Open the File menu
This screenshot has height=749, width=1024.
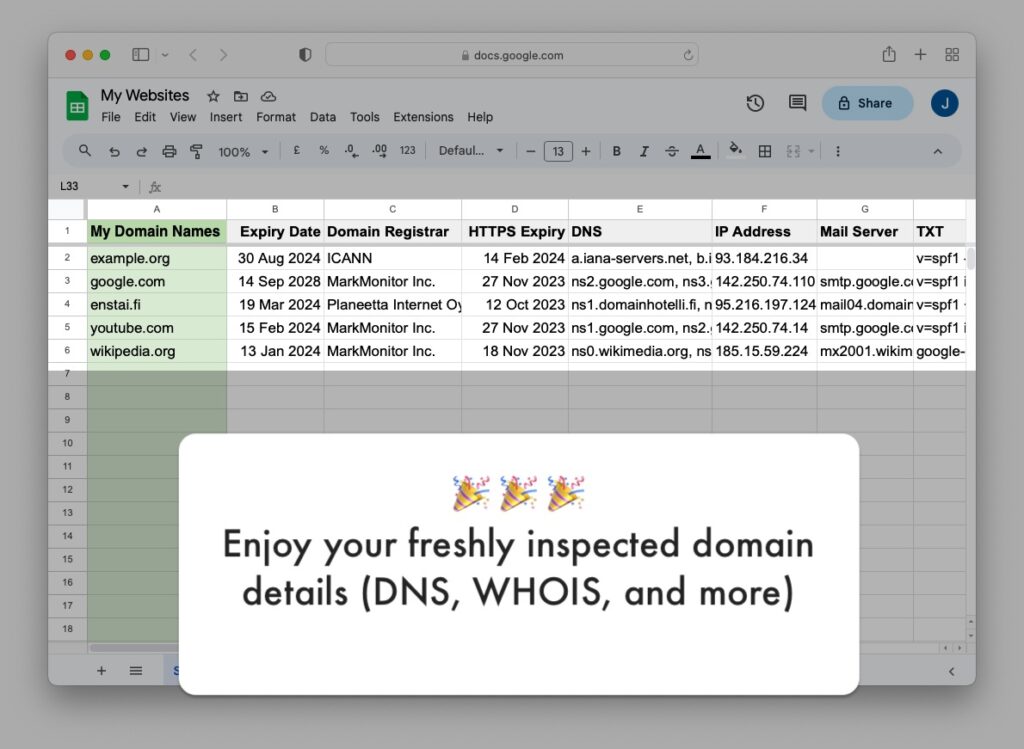[110, 117]
